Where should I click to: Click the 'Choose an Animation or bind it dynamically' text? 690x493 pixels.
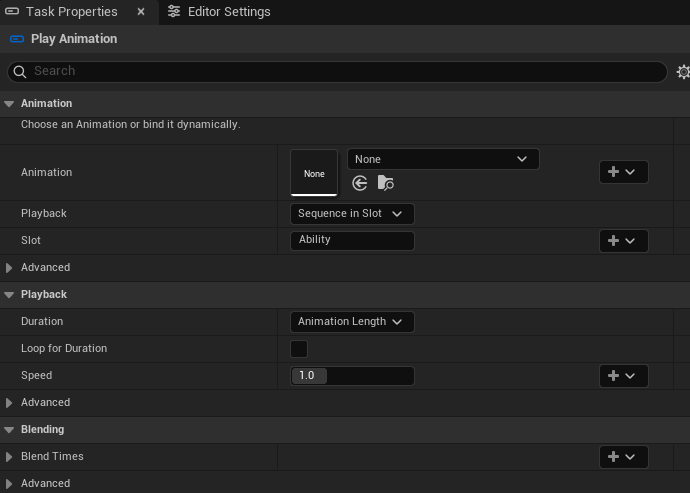(131, 125)
